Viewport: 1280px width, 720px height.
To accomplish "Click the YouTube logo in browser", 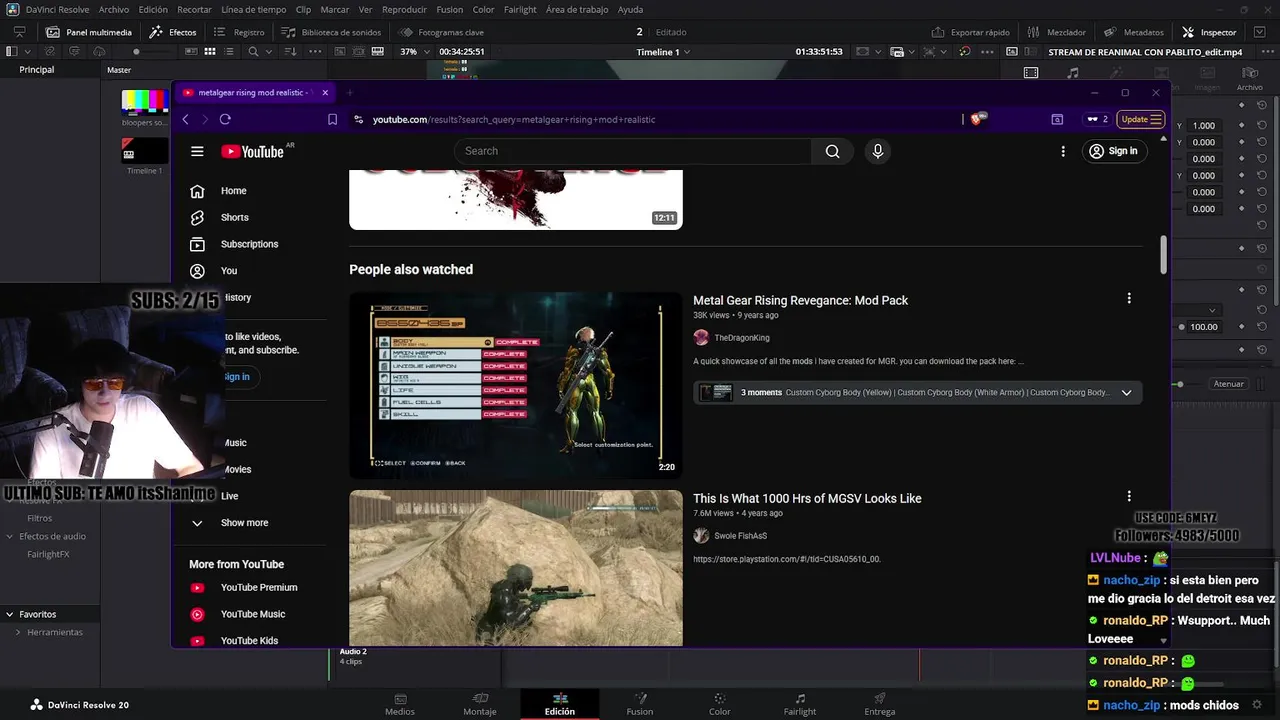I will (253, 151).
